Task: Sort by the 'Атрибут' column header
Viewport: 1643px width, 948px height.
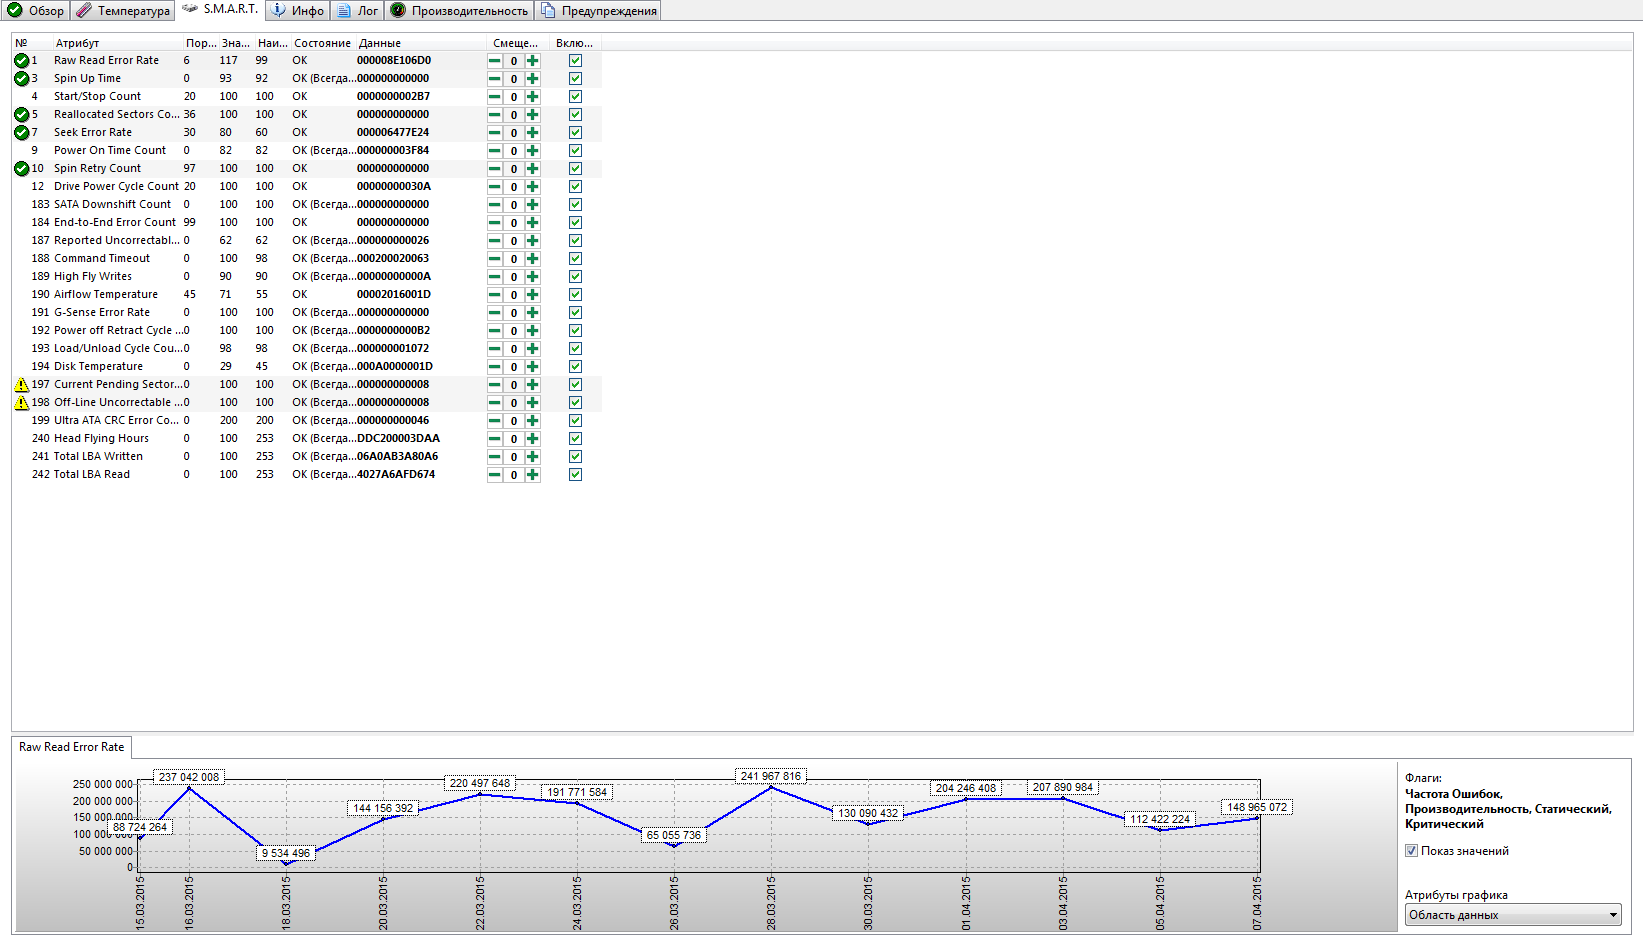Action: (78, 43)
